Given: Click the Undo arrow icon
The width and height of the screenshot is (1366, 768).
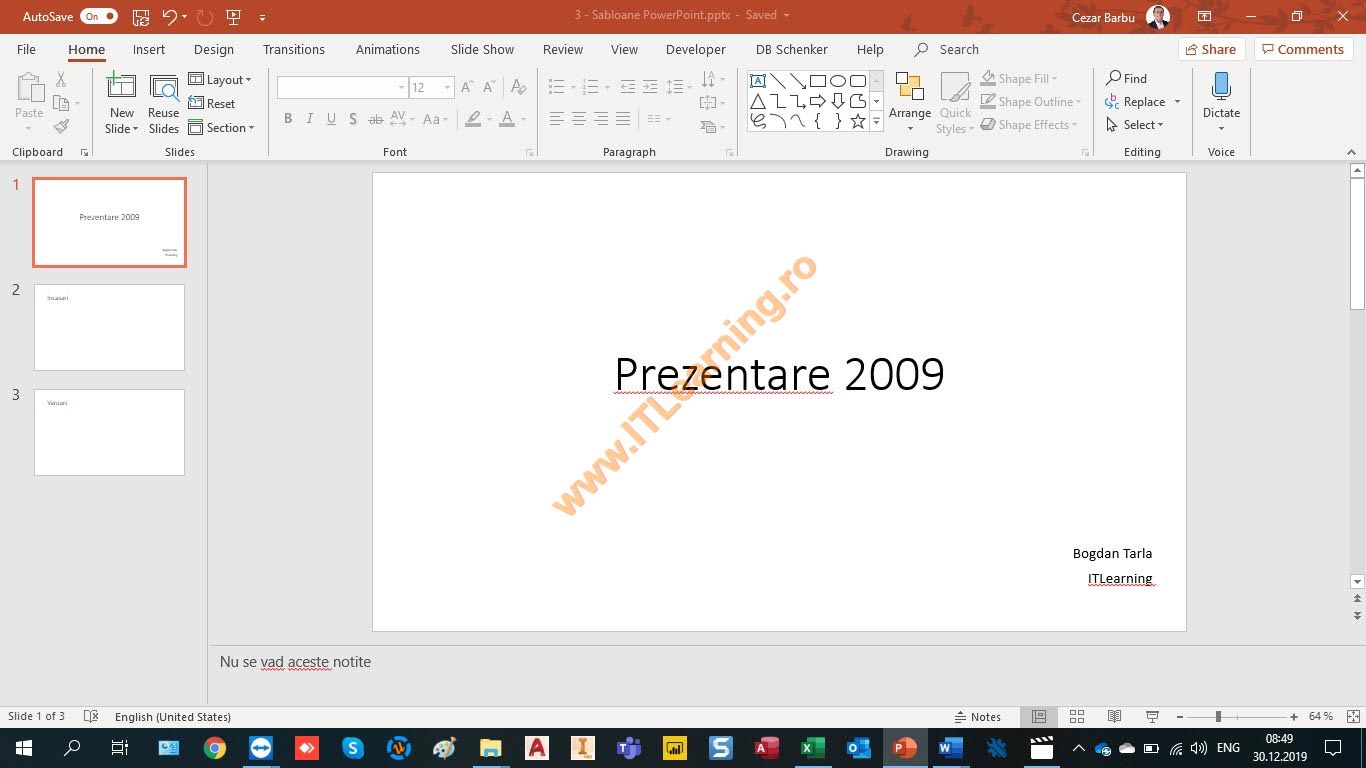Looking at the screenshot, I should [169, 16].
